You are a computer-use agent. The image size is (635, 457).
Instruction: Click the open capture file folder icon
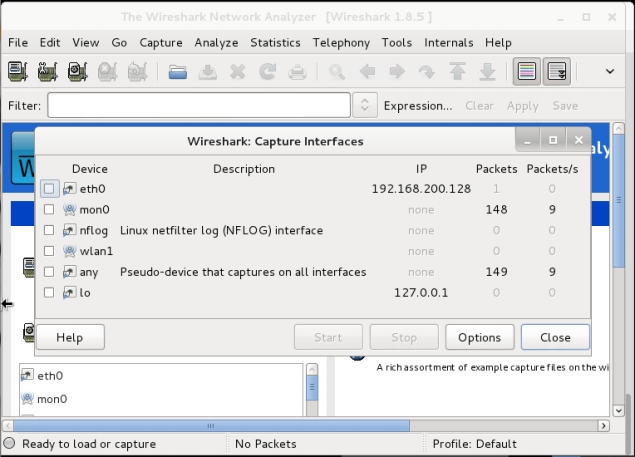click(178, 72)
